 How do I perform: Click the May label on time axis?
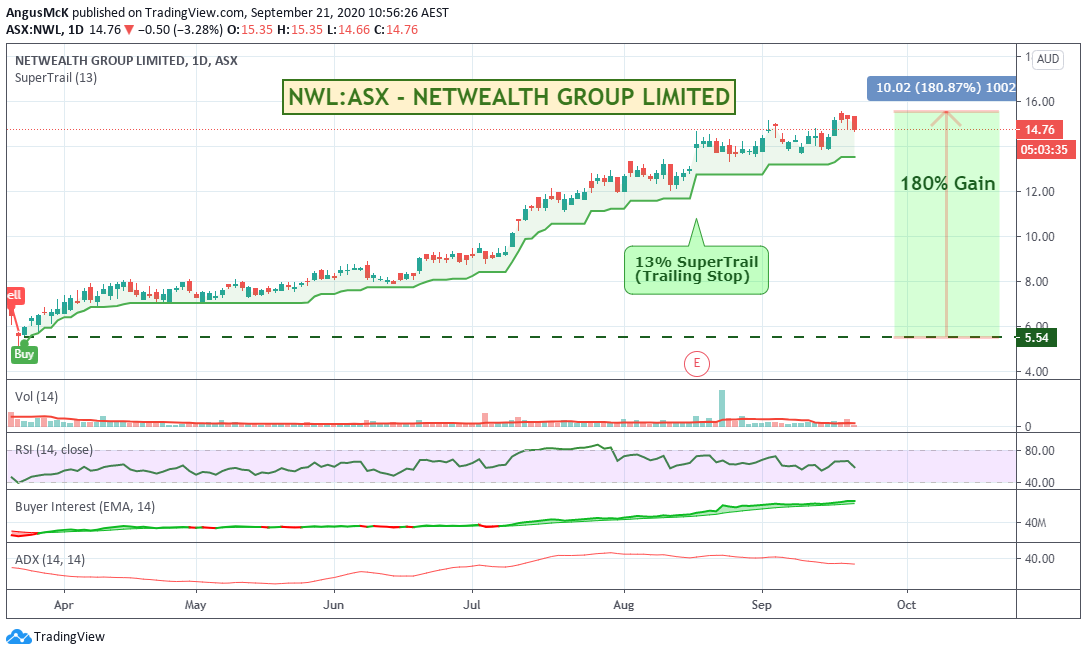[195, 604]
